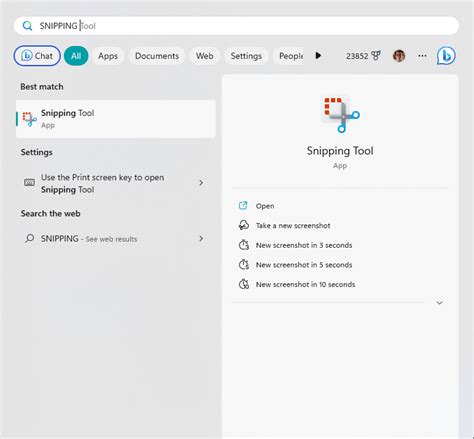Switch to the Documents filter tab
The width and height of the screenshot is (474, 439).
pyautogui.click(x=157, y=56)
